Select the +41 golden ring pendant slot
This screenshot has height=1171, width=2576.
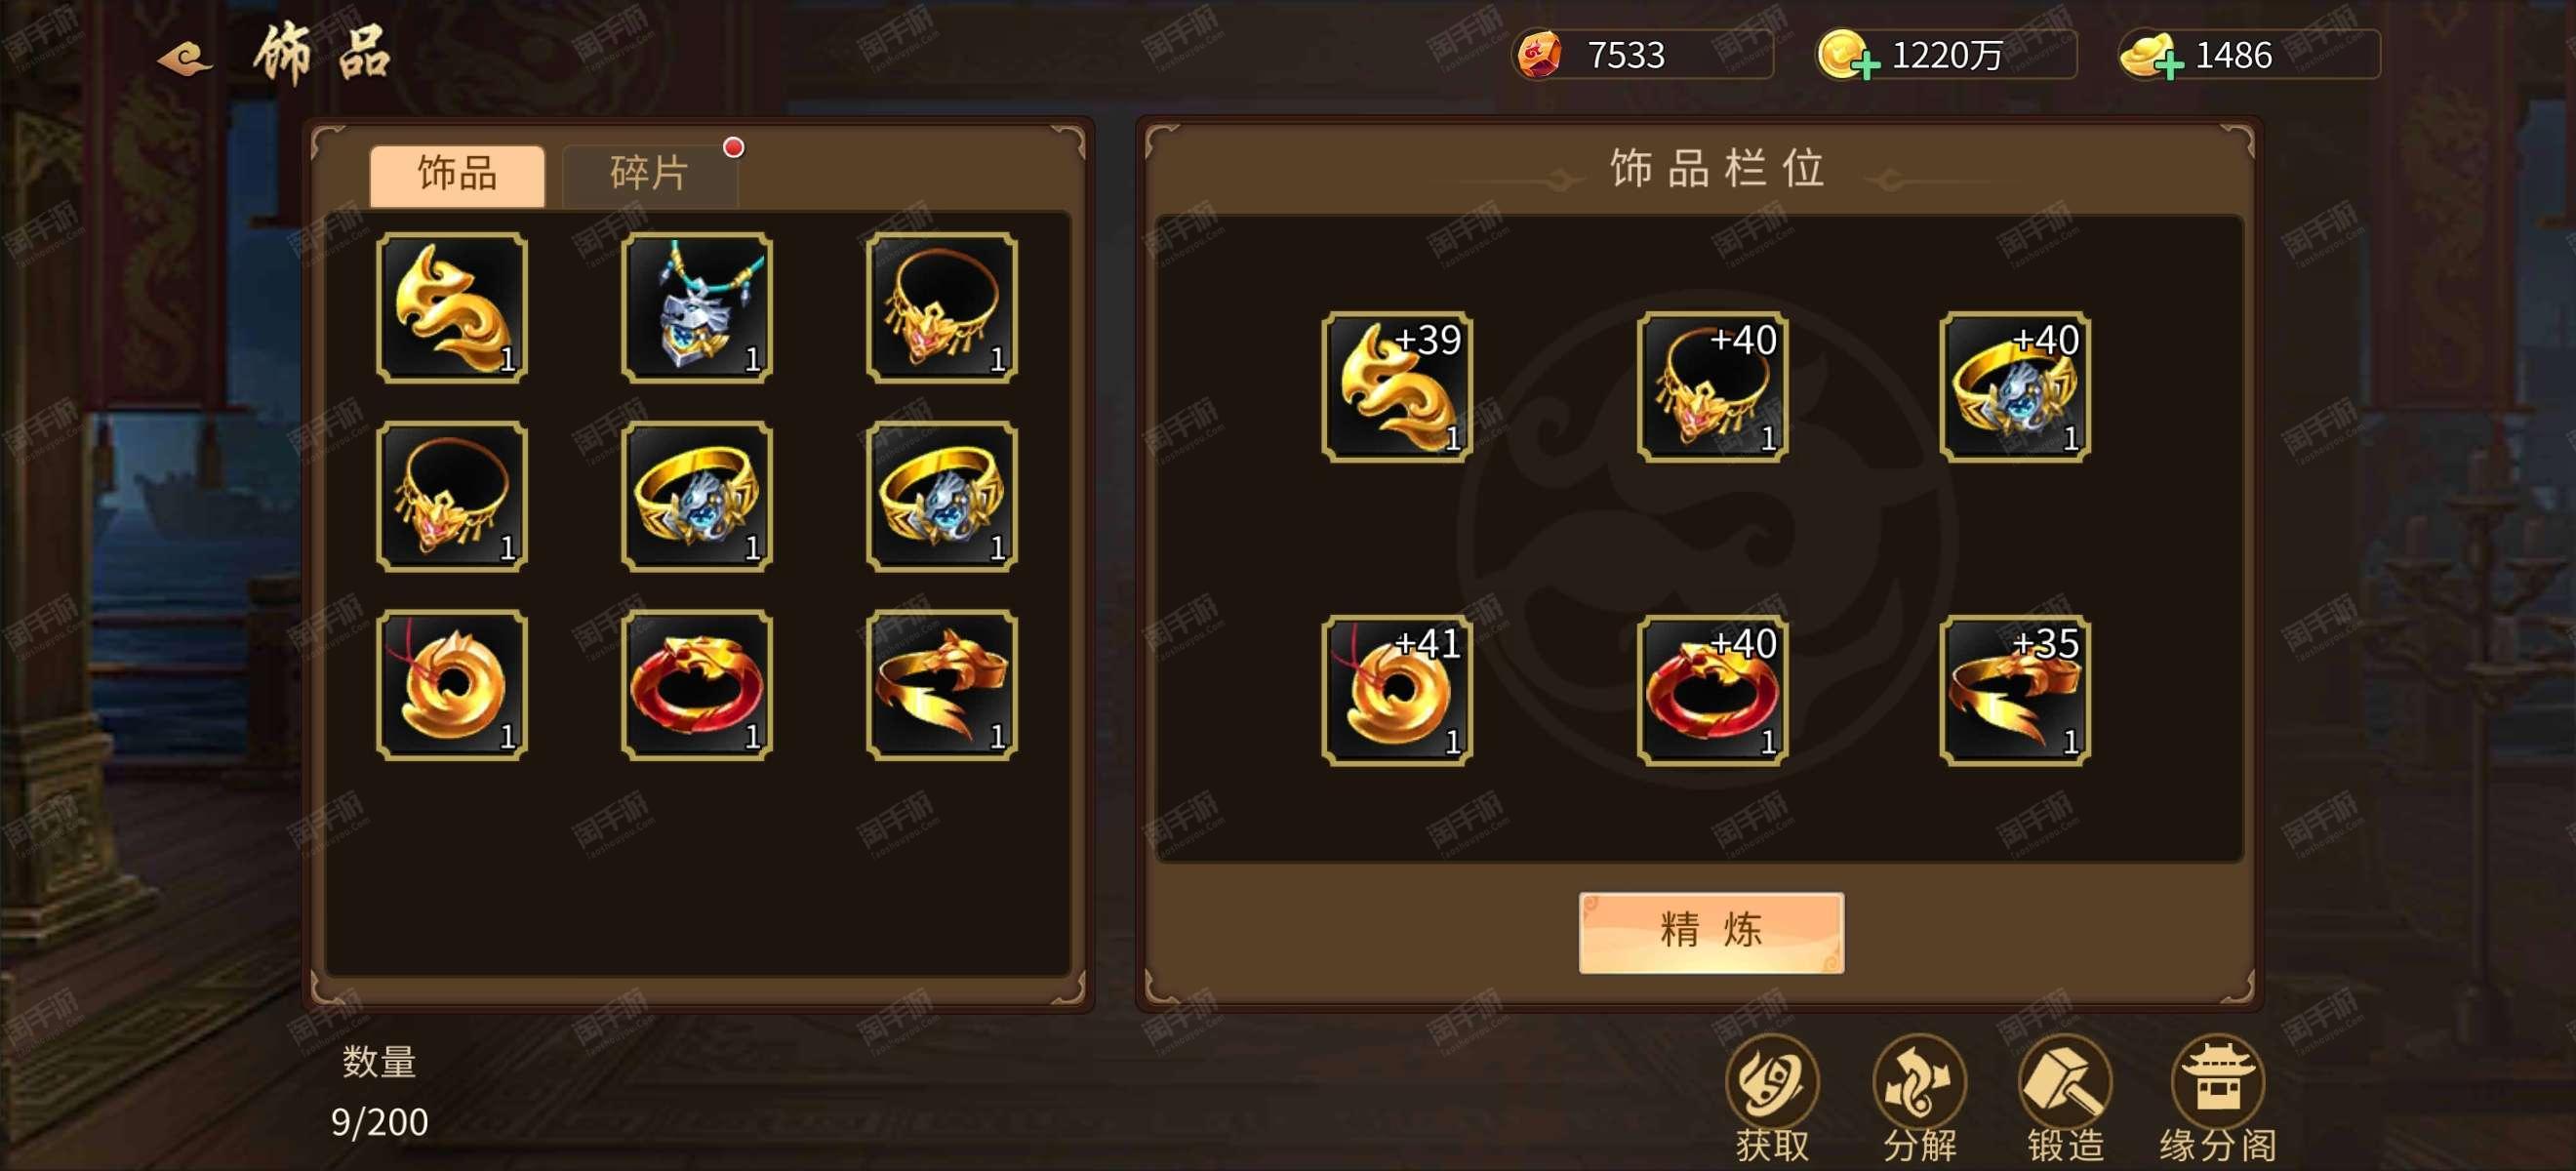[x=1397, y=690]
